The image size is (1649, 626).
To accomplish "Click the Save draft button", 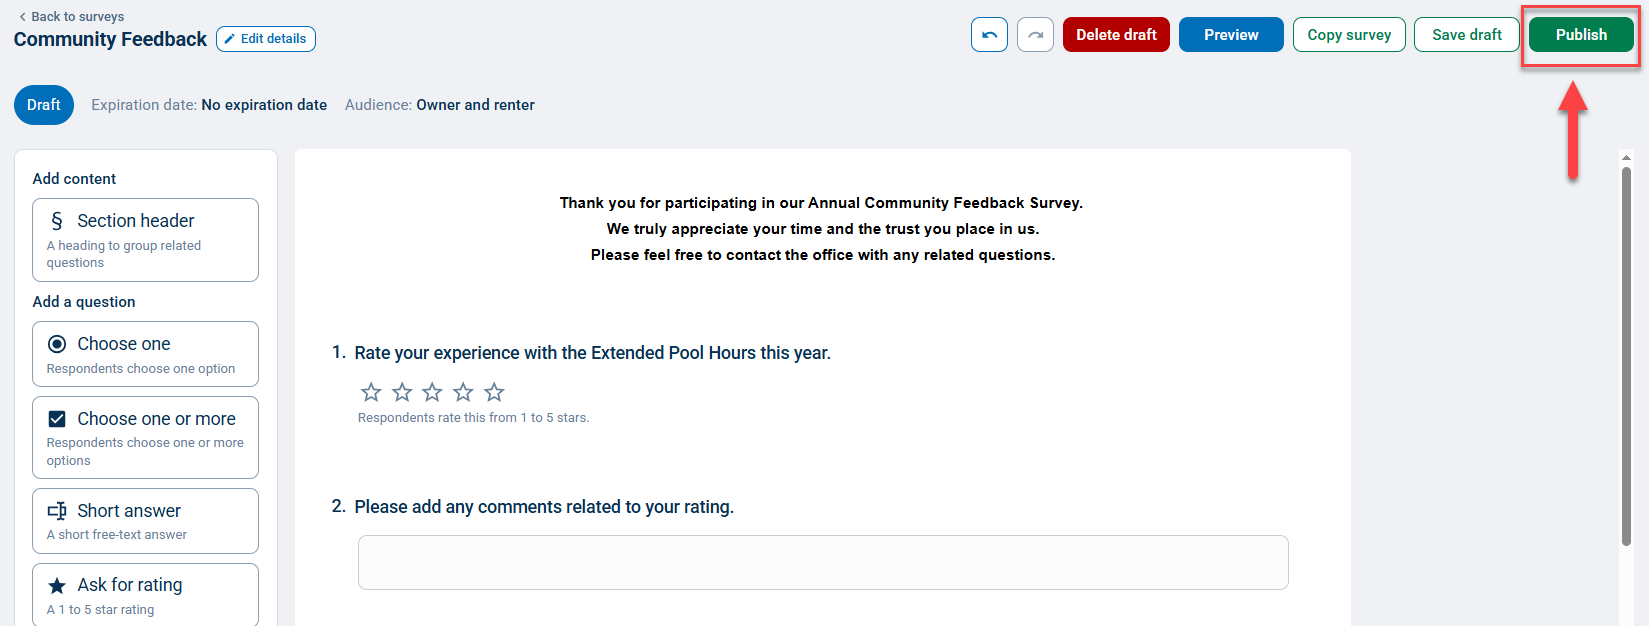I will click(1466, 35).
